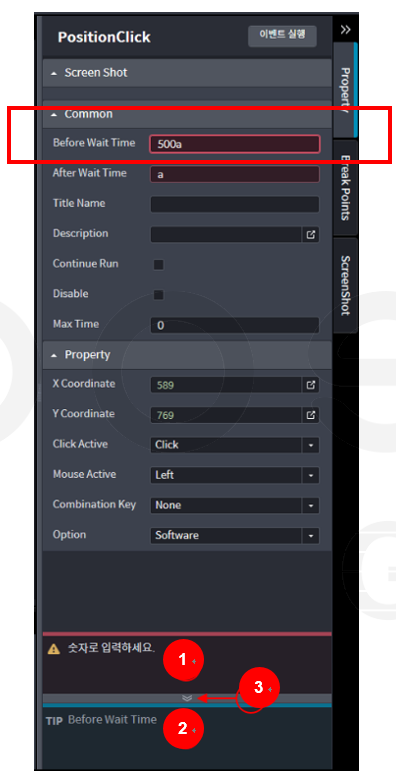Focus the Before Wait Time field
This screenshot has width=396, height=782.
click(x=234, y=144)
